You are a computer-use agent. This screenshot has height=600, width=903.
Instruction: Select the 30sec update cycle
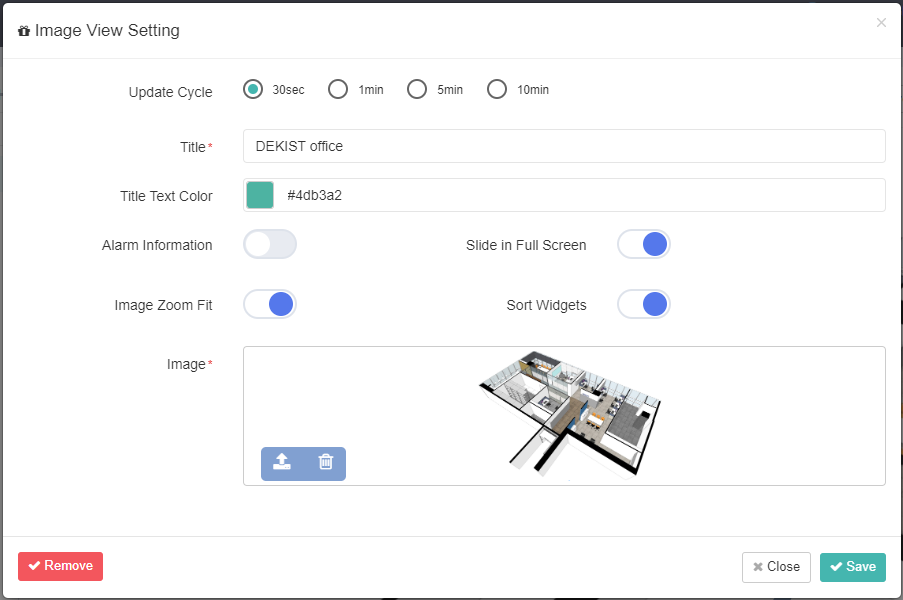[x=253, y=89]
